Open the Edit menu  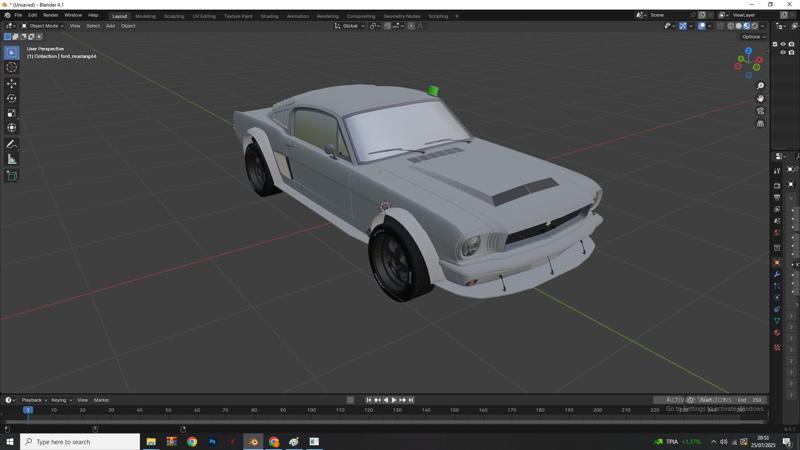pyautogui.click(x=33, y=15)
